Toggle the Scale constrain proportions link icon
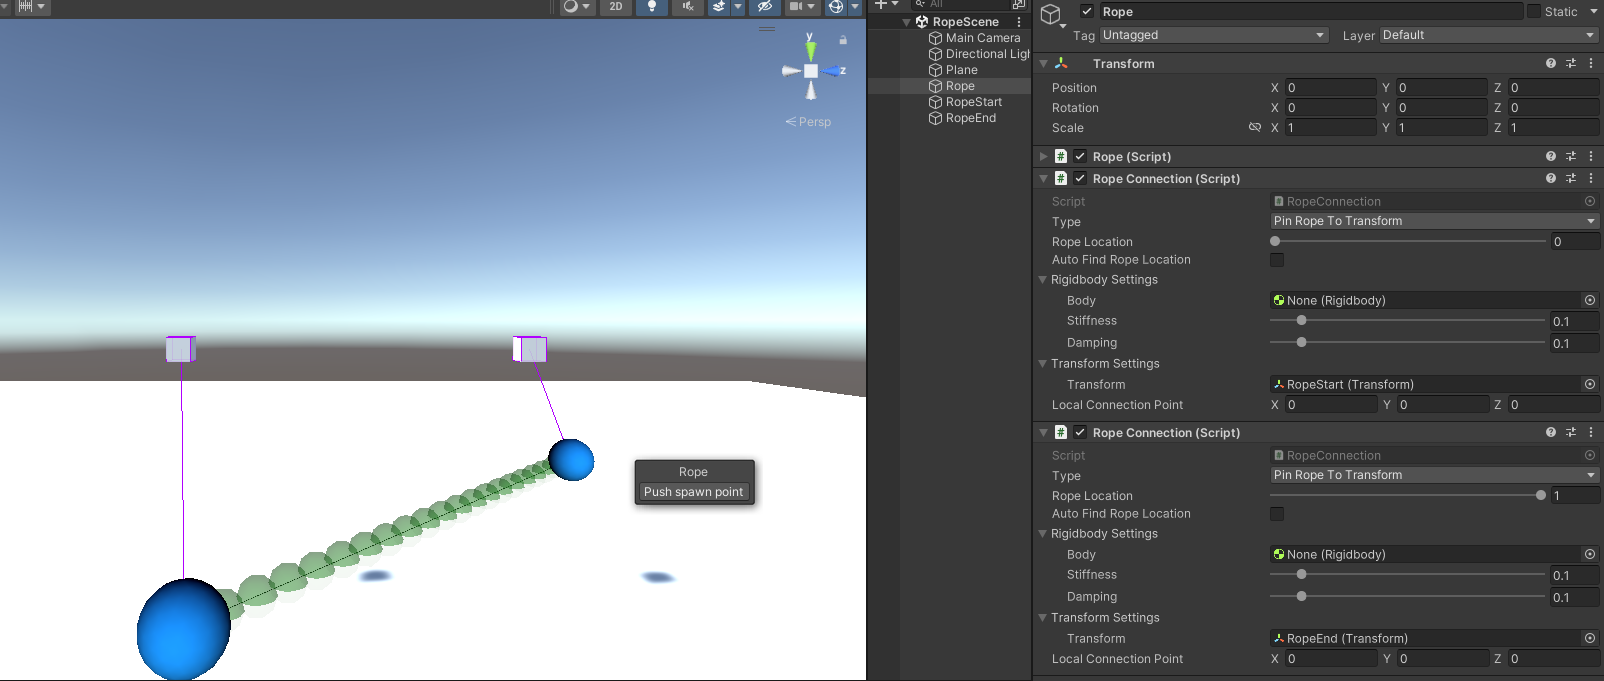 click(1255, 128)
